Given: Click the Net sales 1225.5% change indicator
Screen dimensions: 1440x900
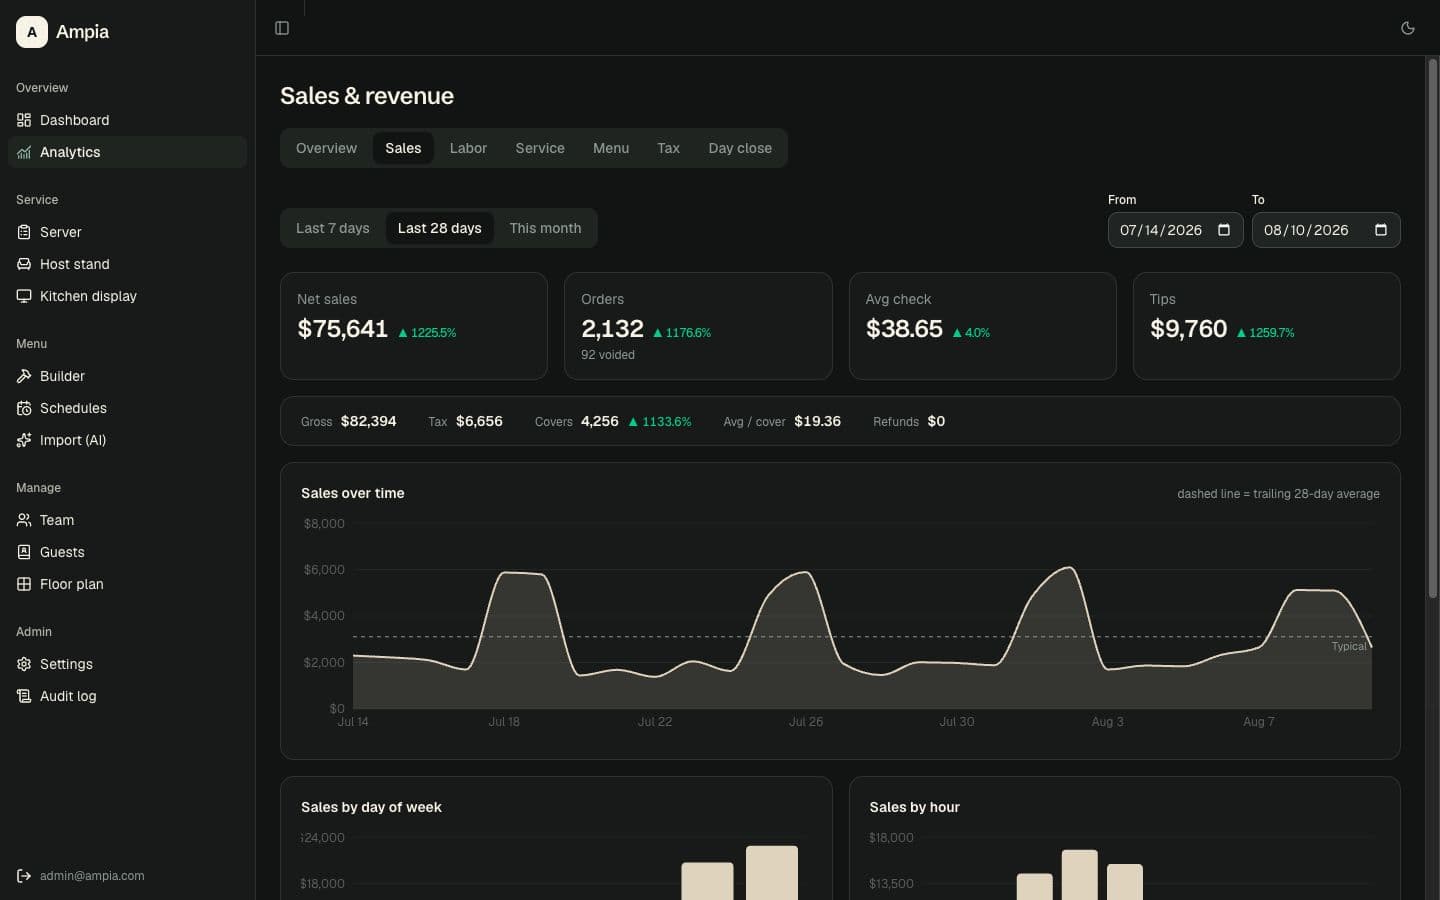Looking at the screenshot, I should click(x=427, y=333).
